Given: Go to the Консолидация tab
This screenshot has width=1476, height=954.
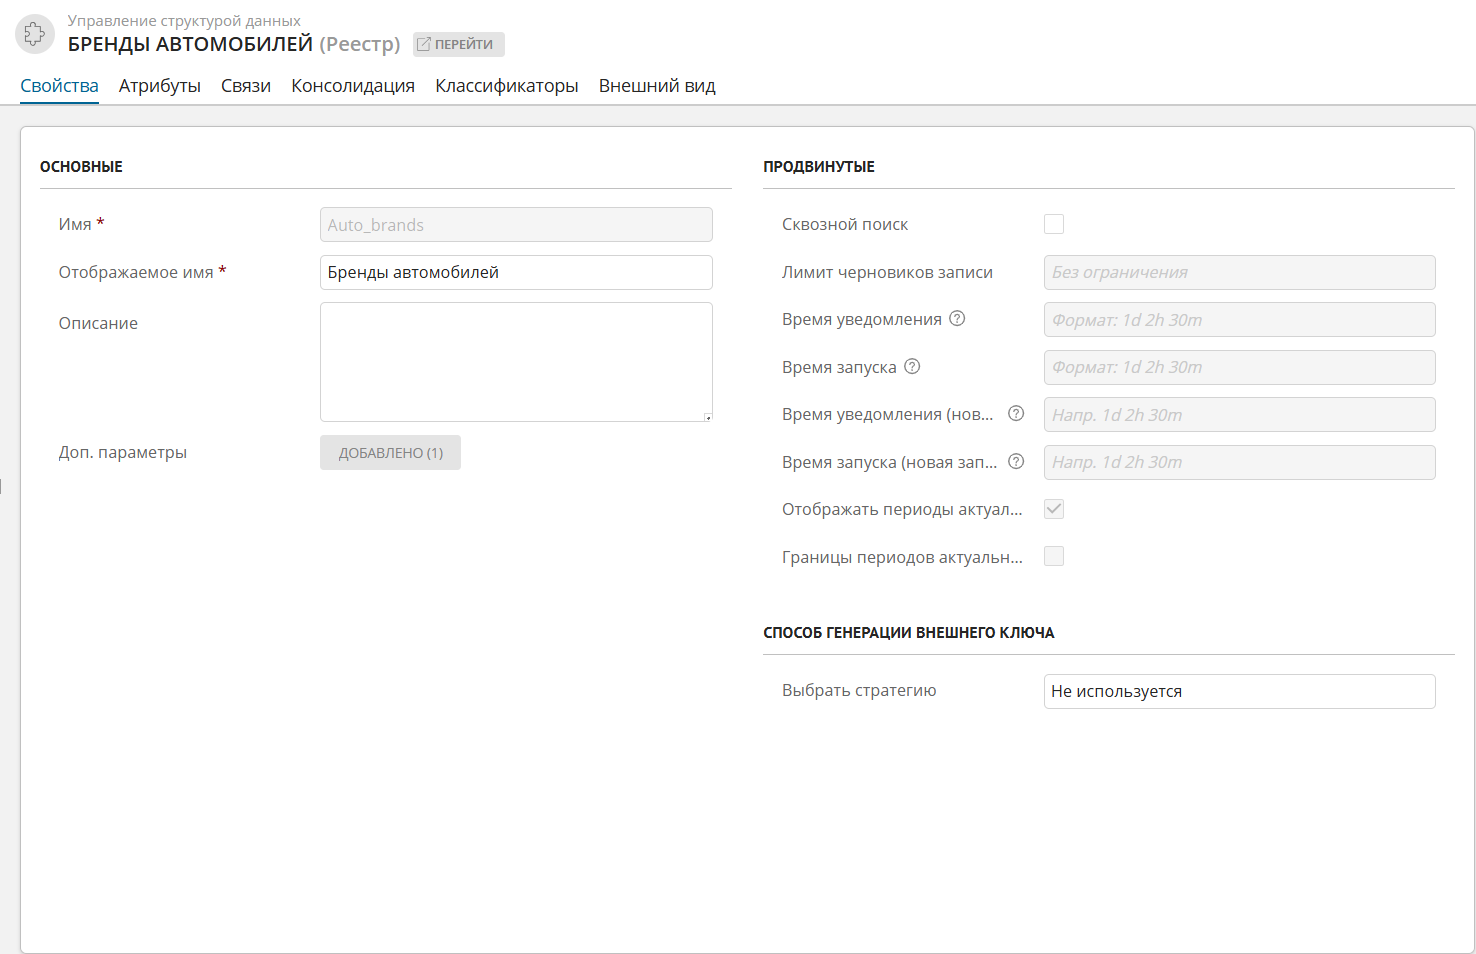Looking at the screenshot, I should (x=353, y=86).
